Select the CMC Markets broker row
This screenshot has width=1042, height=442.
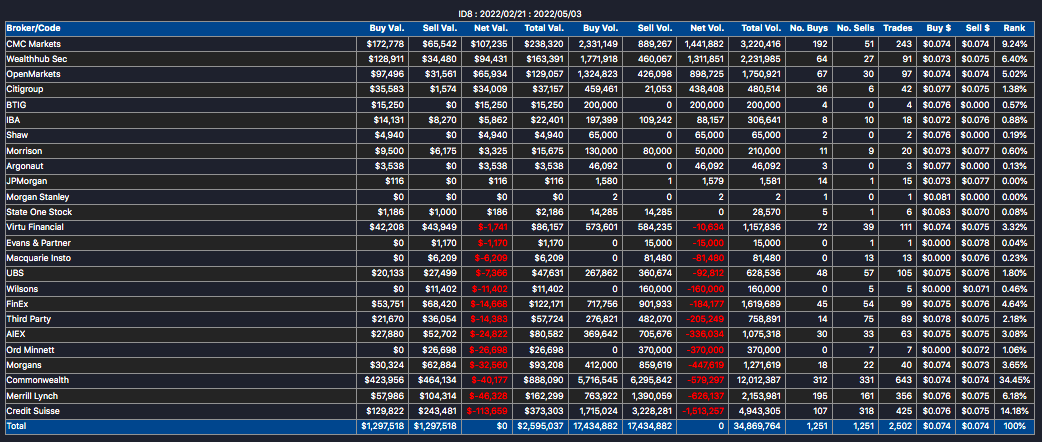coord(521,44)
